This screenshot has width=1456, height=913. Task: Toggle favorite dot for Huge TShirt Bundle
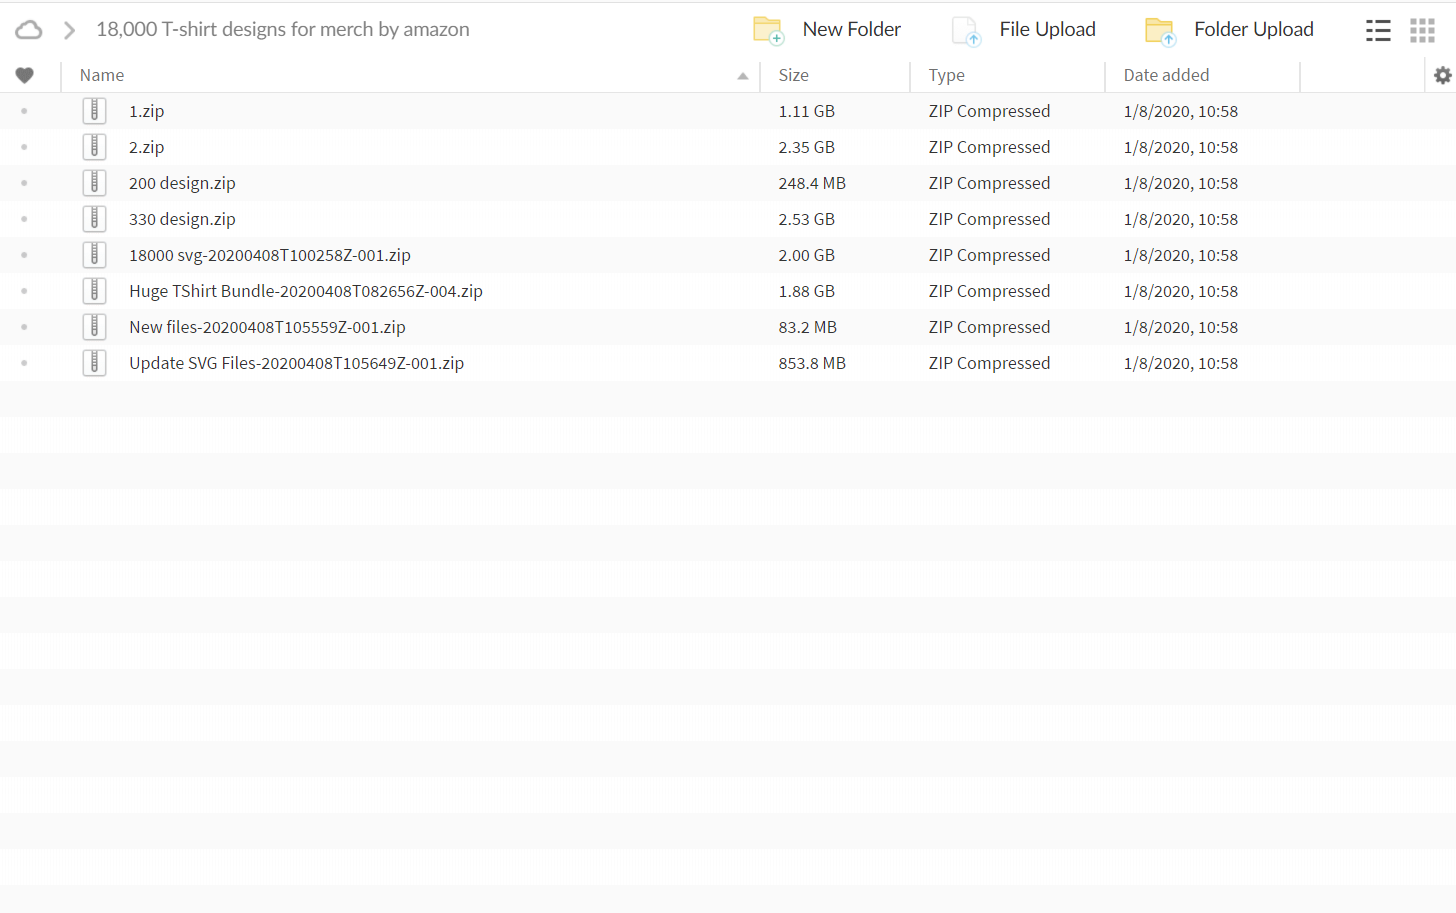(24, 291)
